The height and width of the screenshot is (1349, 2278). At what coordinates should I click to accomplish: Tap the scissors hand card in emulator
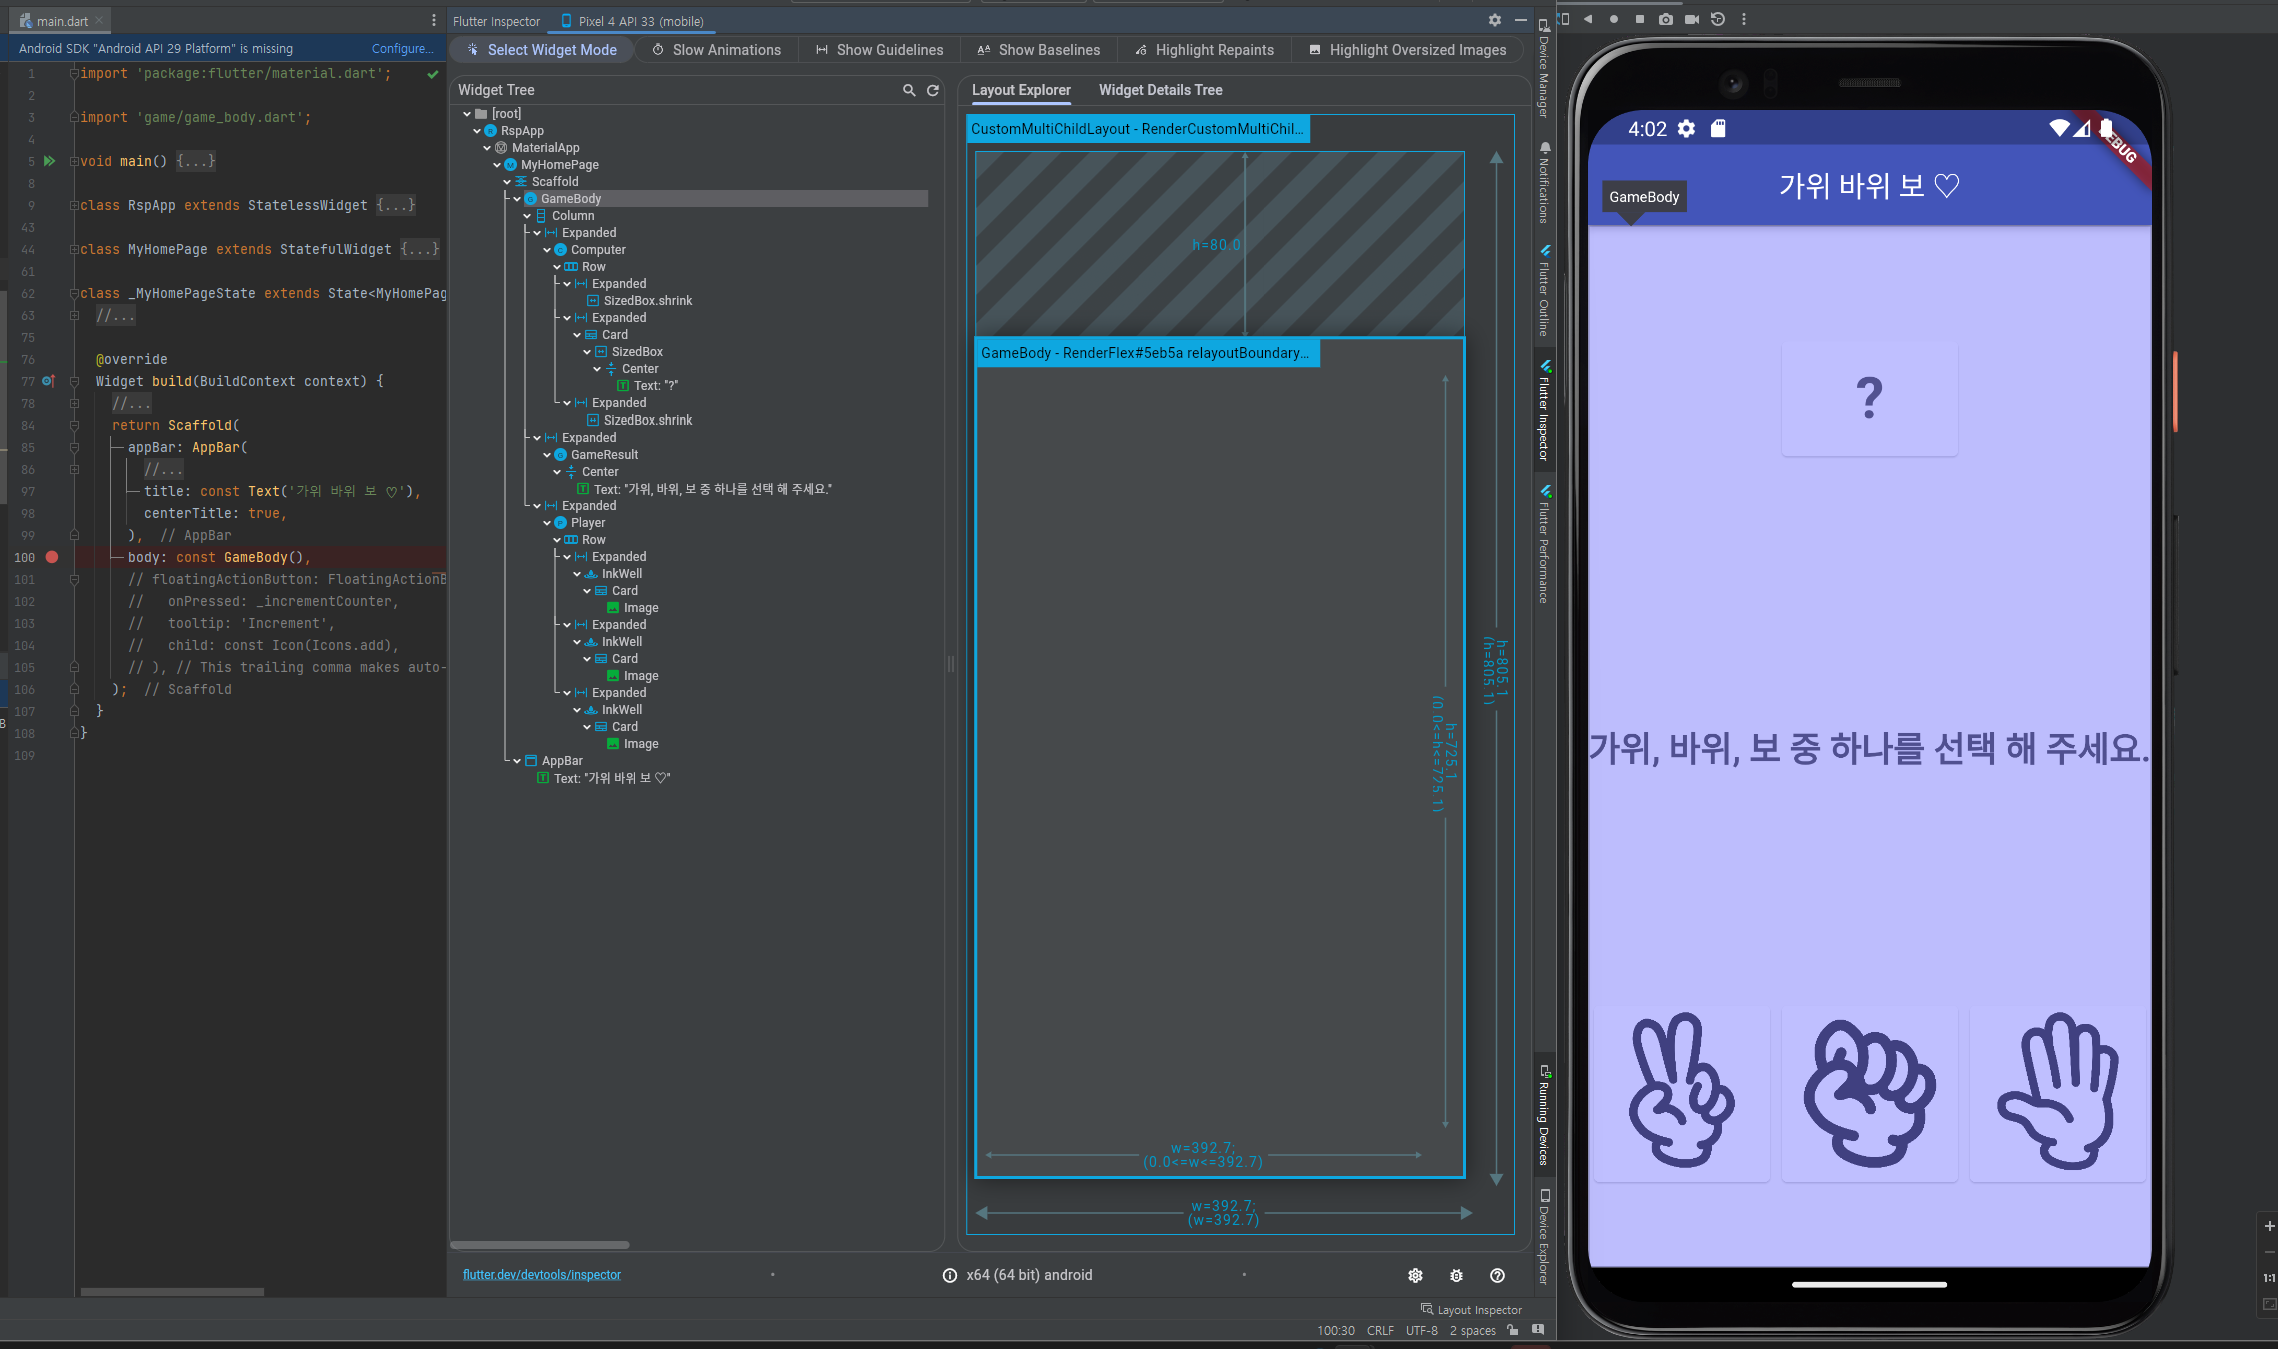tap(1681, 1092)
